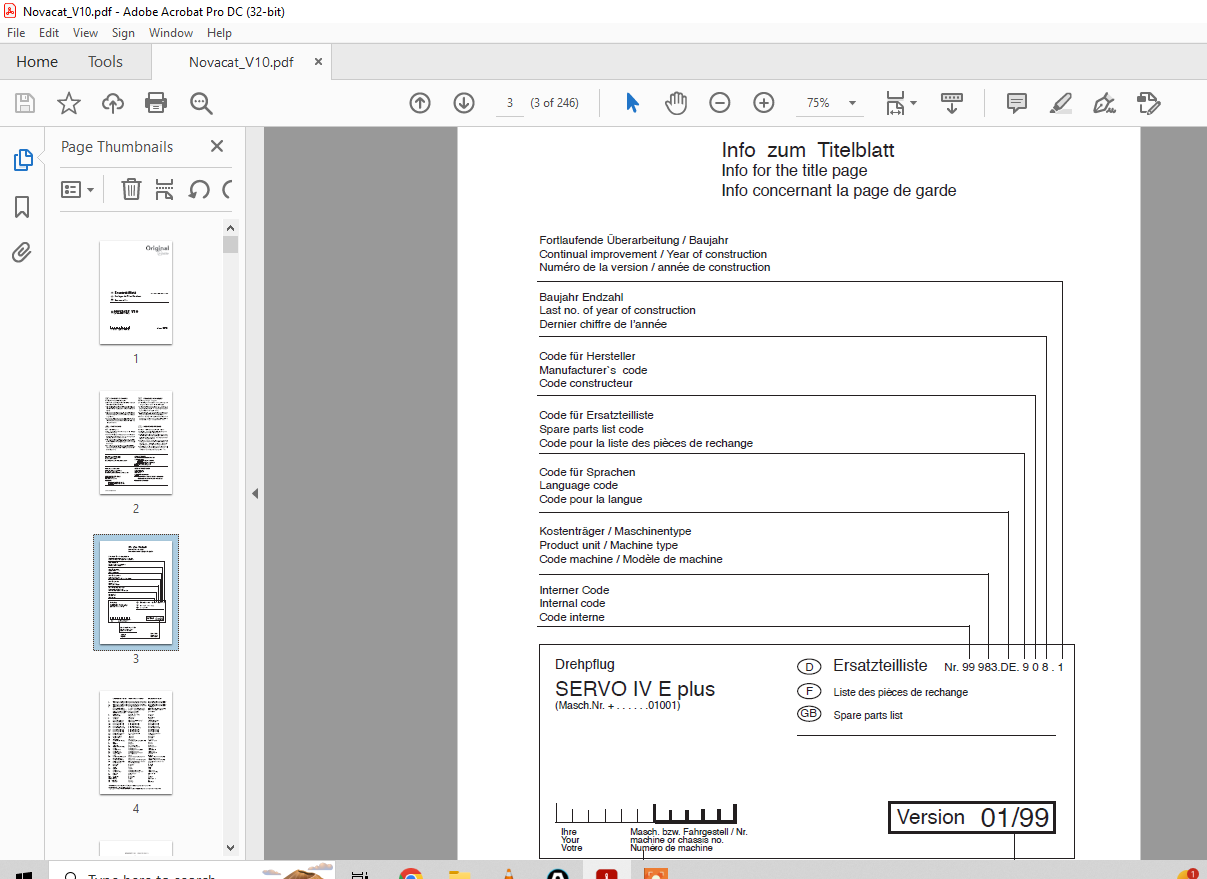Open the View menu
1207x879 pixels.
tap(86, 33)
